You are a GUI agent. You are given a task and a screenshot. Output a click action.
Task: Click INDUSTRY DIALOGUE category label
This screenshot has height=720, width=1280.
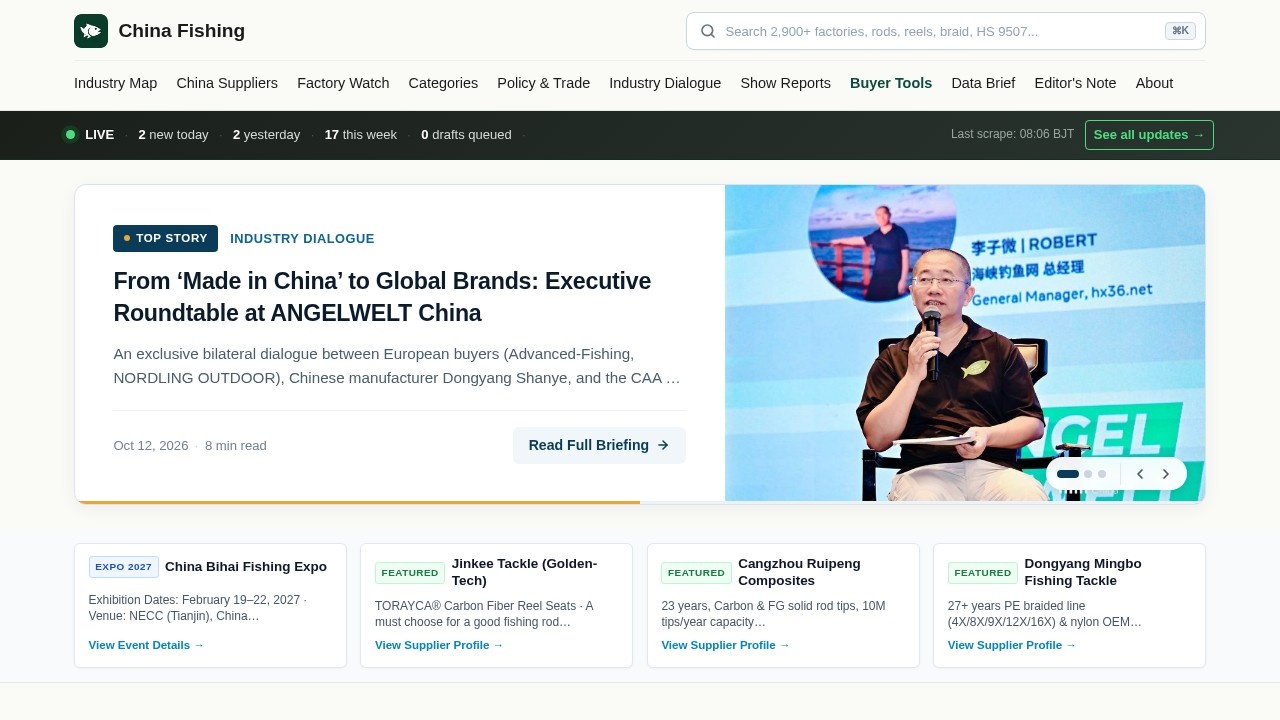302,239
